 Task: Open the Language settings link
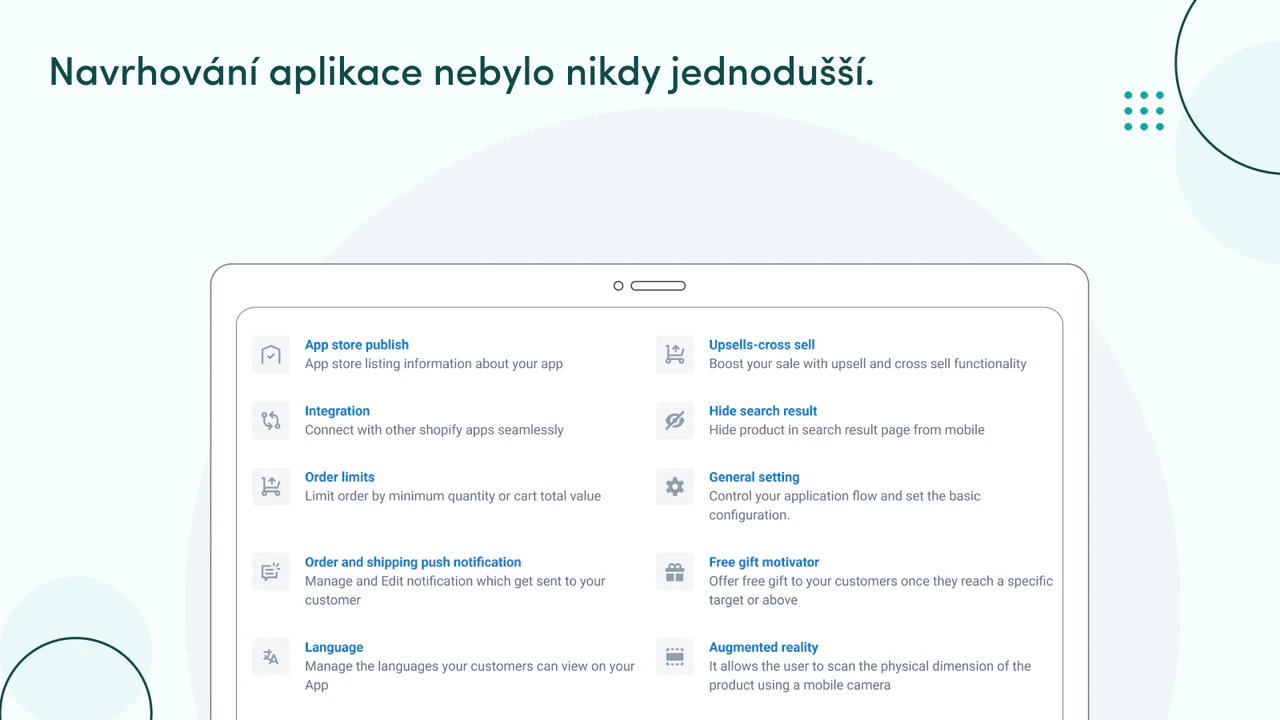point(334,647)
